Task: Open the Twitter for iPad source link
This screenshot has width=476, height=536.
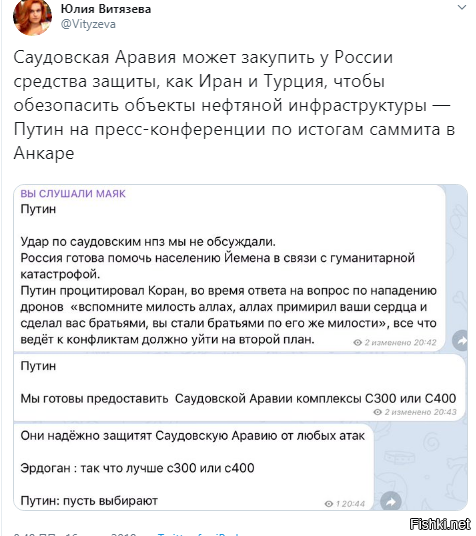Action: click(x=198, y=534)
